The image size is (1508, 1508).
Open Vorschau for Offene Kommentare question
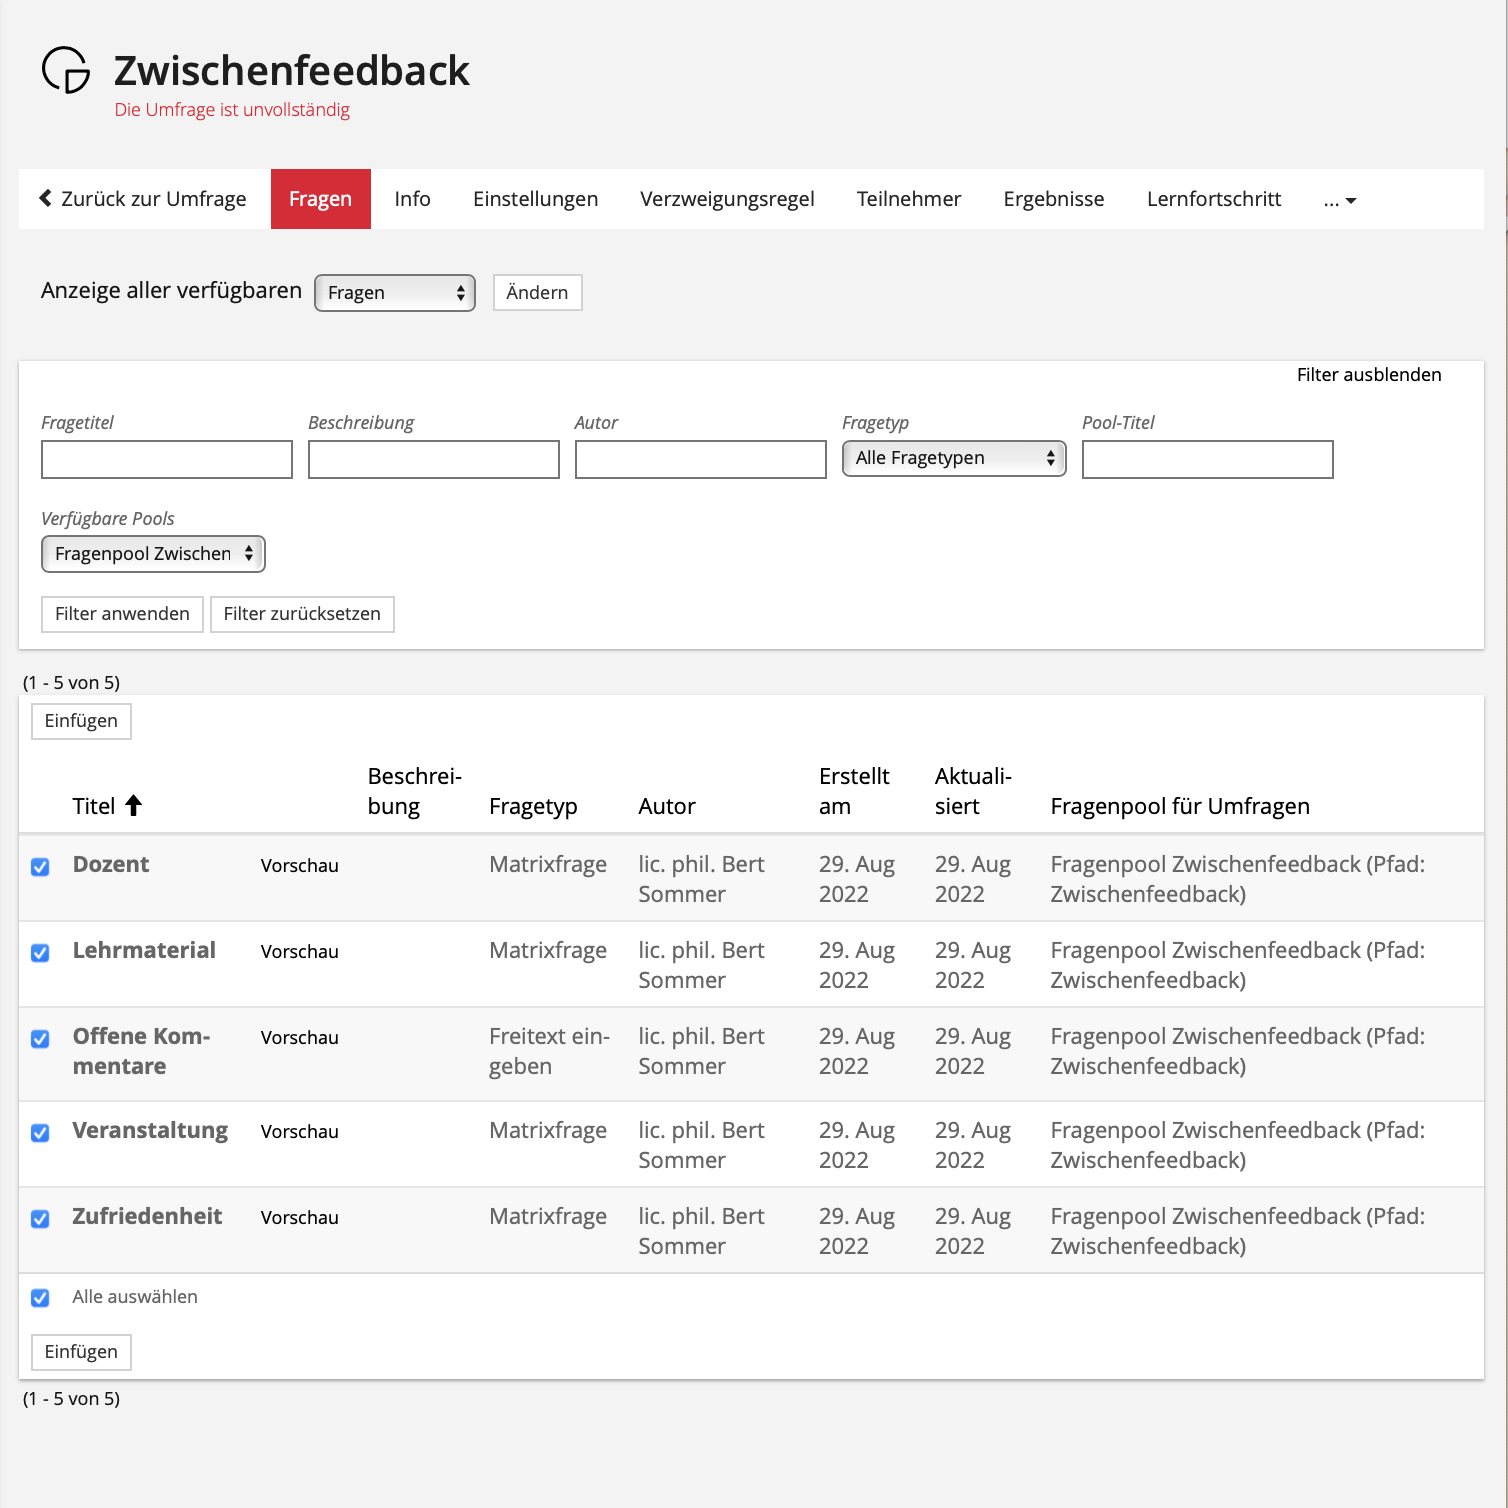coord(299,1038)
